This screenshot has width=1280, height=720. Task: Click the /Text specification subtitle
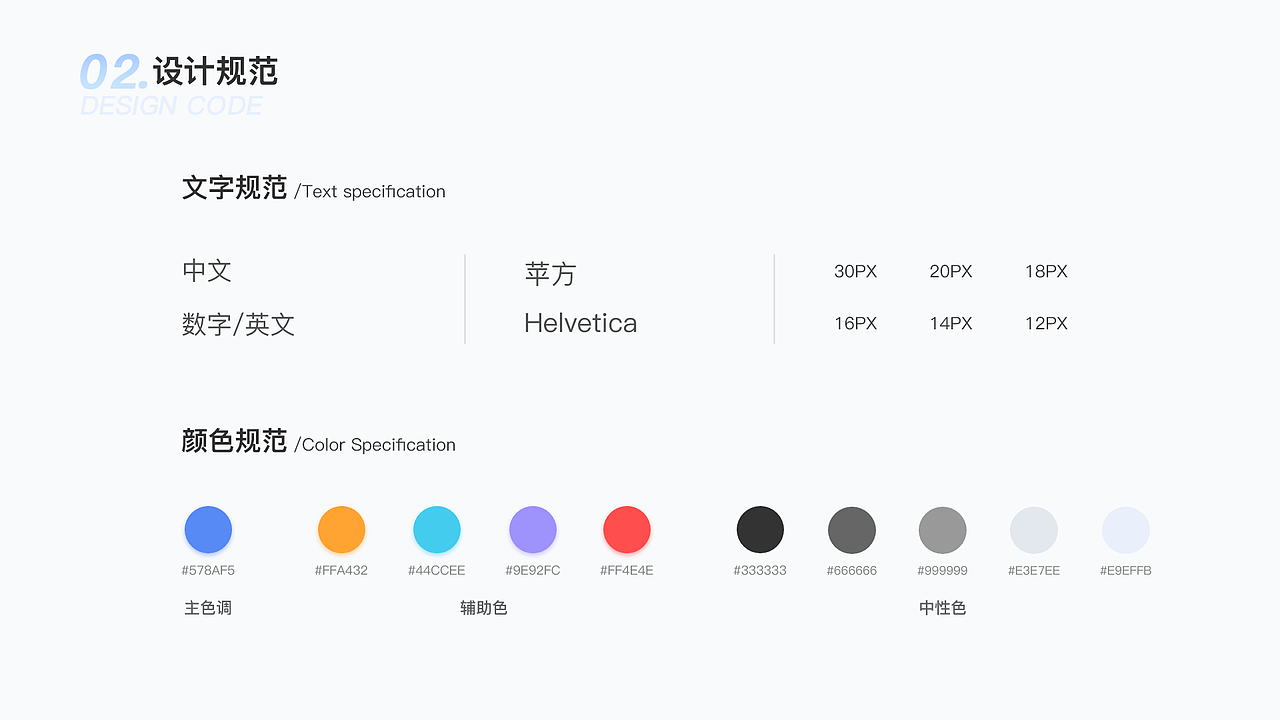[x=370, y=191]
